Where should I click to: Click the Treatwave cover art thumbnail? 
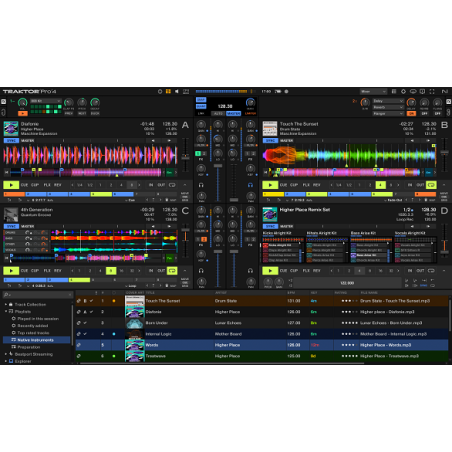click(x=135, y=356)
